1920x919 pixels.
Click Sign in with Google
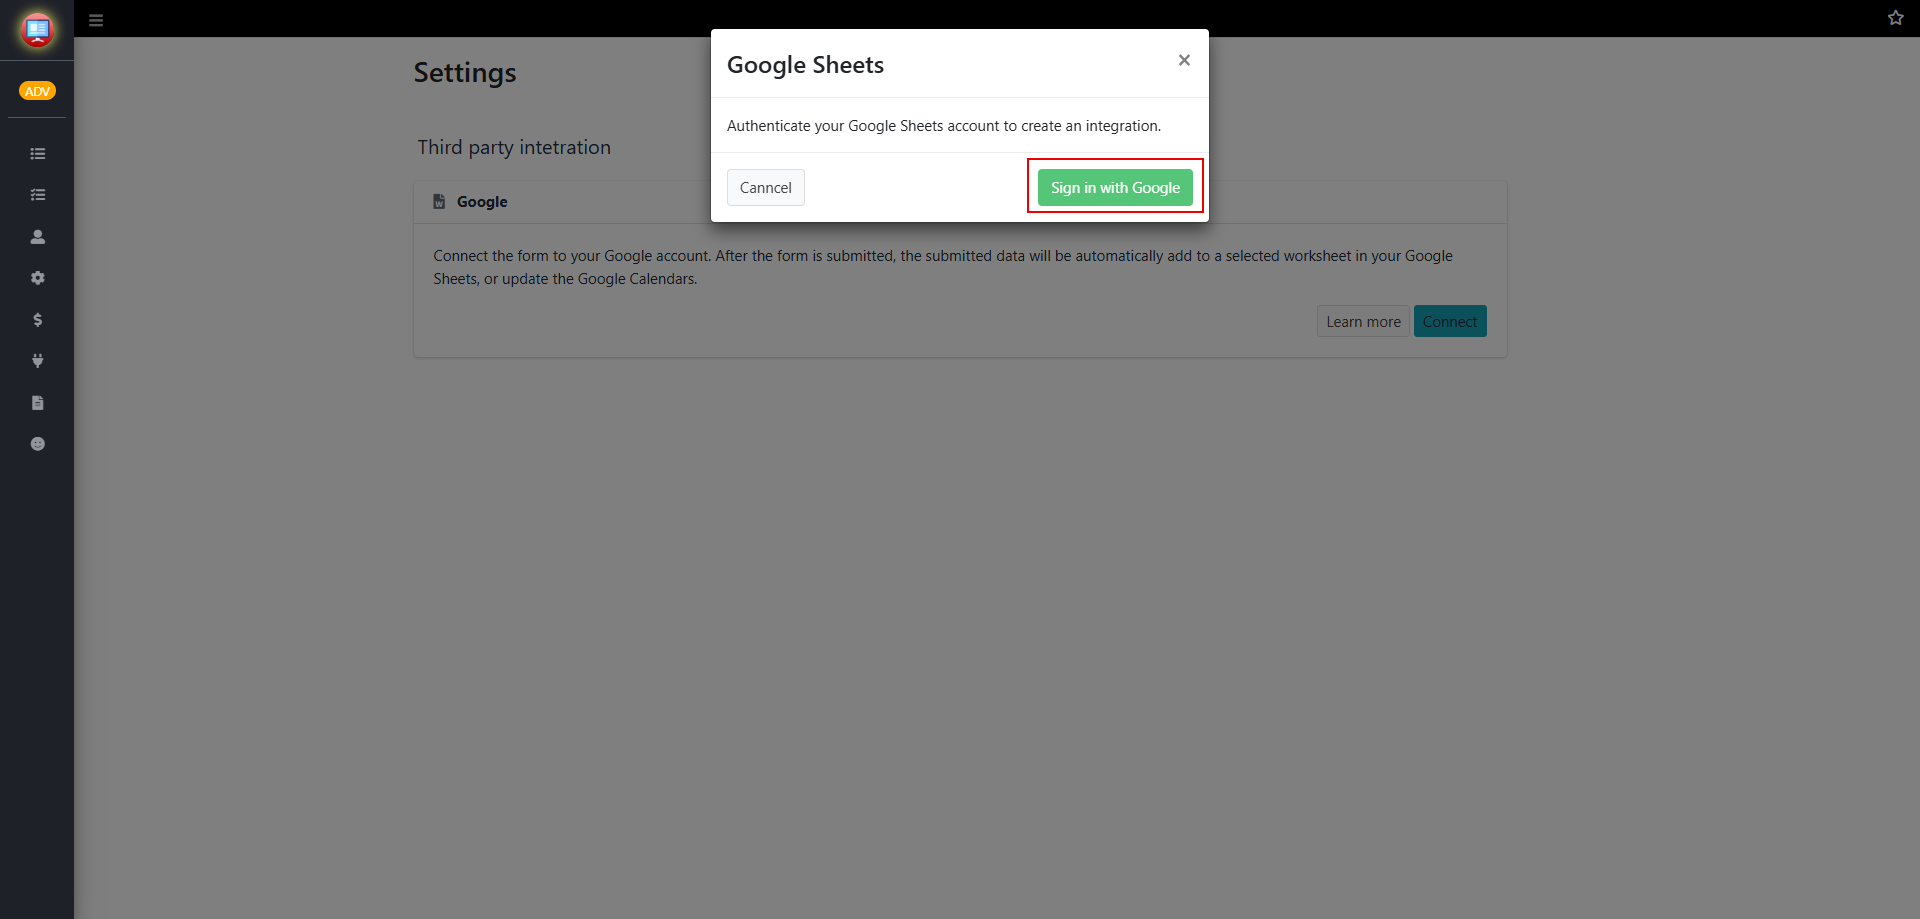pyautogui.click(x=1115, y=188)
